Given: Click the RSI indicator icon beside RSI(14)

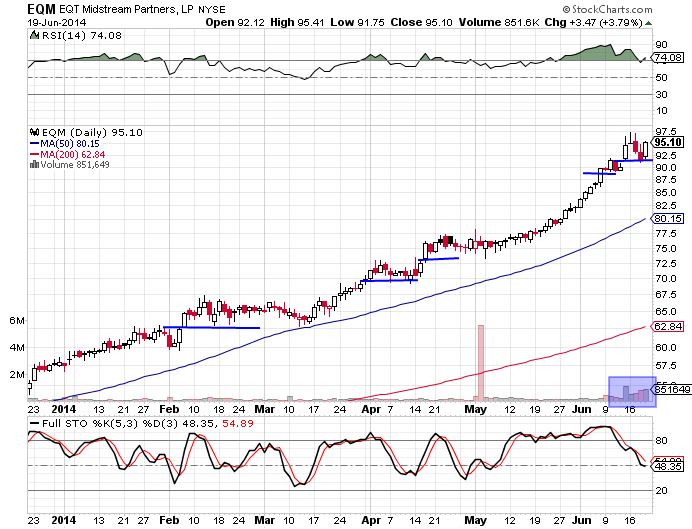Looking at the screenshot, I should 34,35.
